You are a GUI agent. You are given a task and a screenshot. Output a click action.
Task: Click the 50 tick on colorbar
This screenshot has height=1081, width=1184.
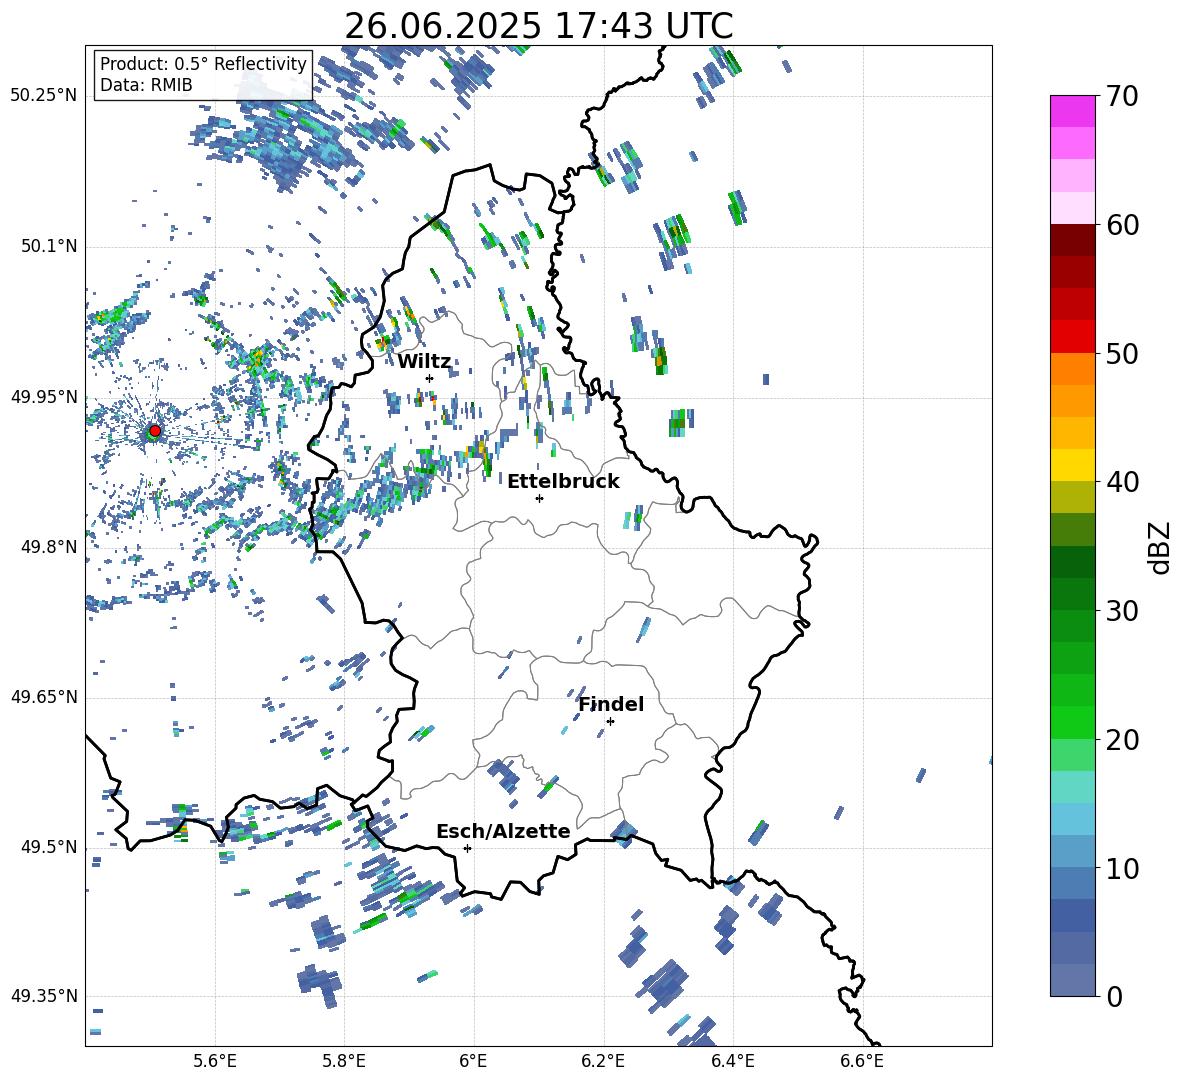(1122, 354)
